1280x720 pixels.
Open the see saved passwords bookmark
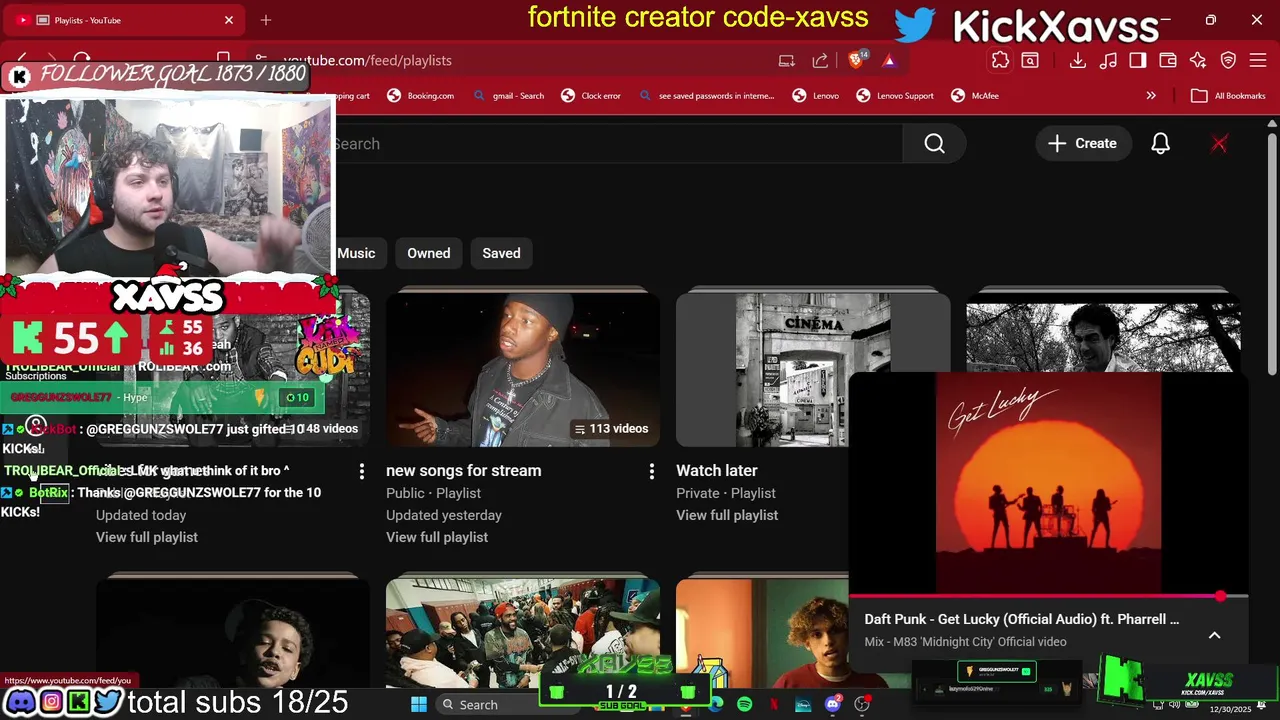click(x=707, y=96)
